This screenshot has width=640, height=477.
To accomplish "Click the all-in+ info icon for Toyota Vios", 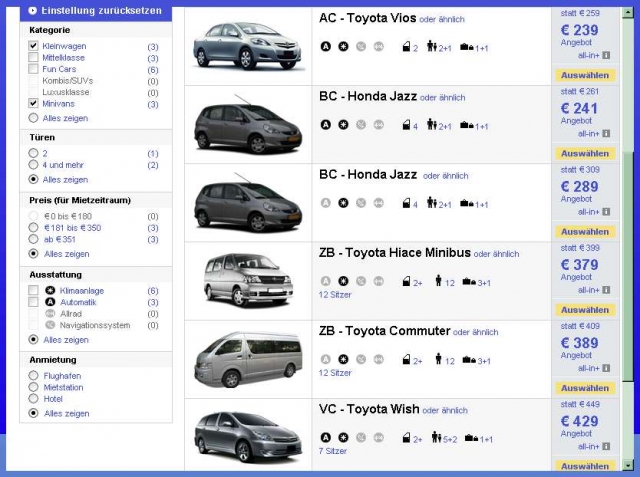I will [x=606, y=55].
